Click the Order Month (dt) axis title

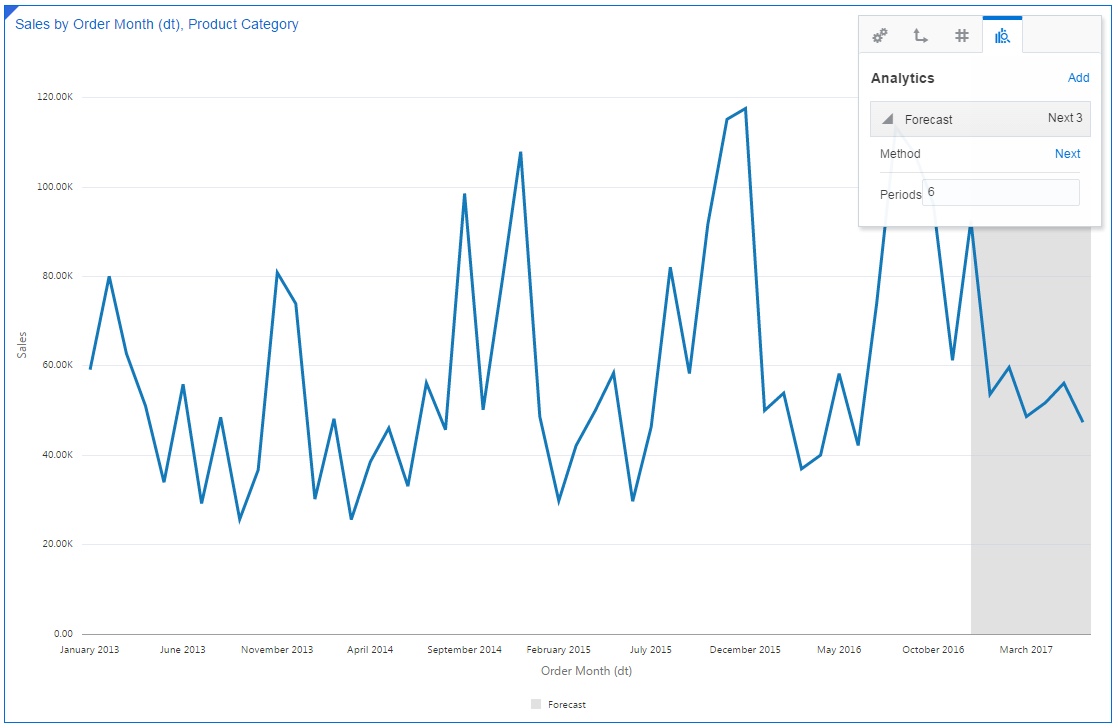coord(586,671)
